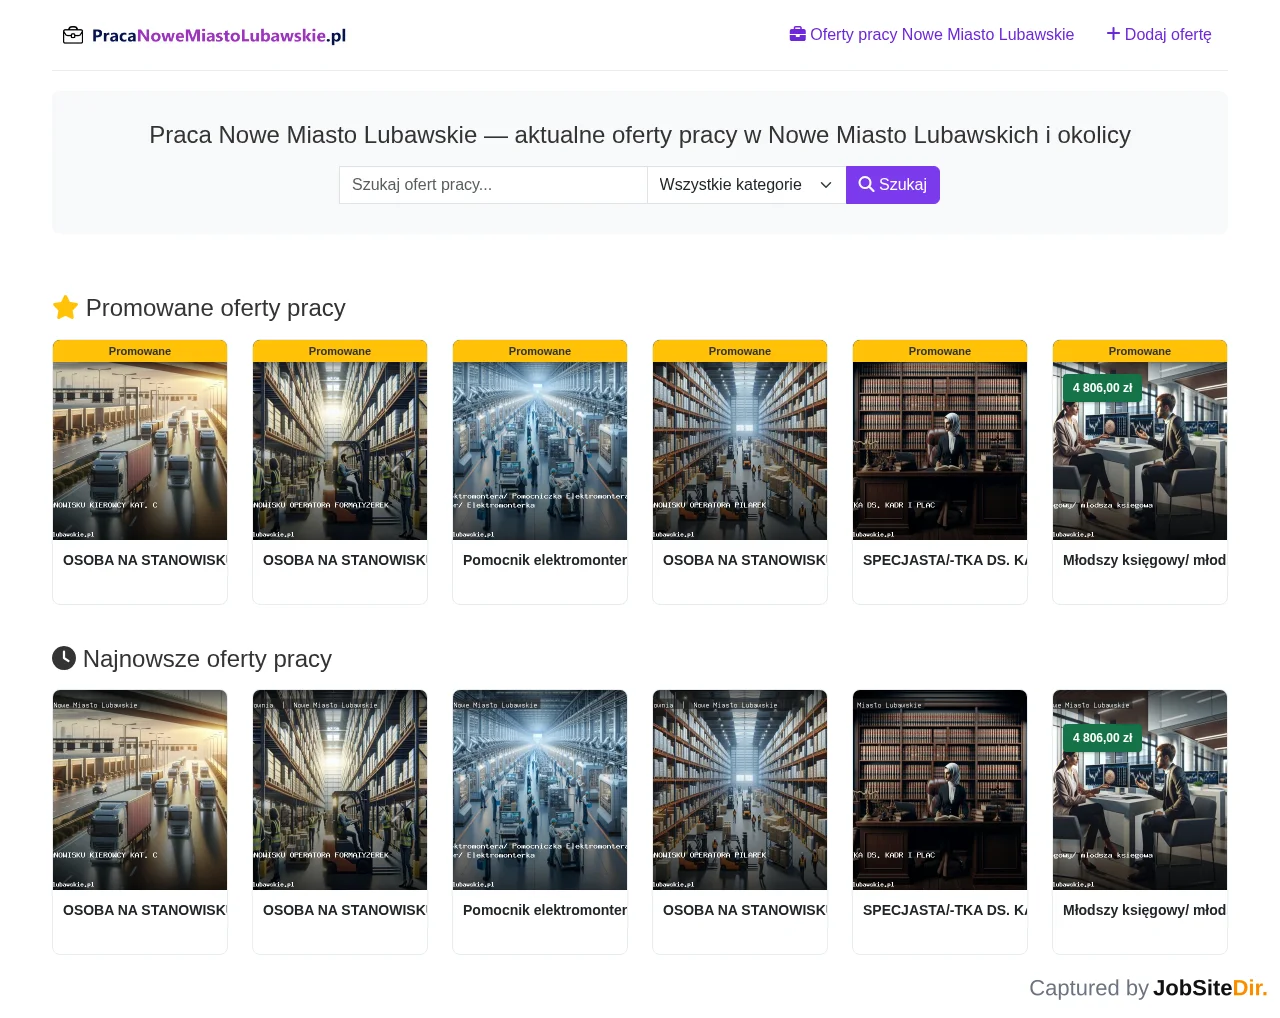Click newest OSOBA NA STANOWISKU title under Pilarek image

pyautogui.click(x=745, y=910)
